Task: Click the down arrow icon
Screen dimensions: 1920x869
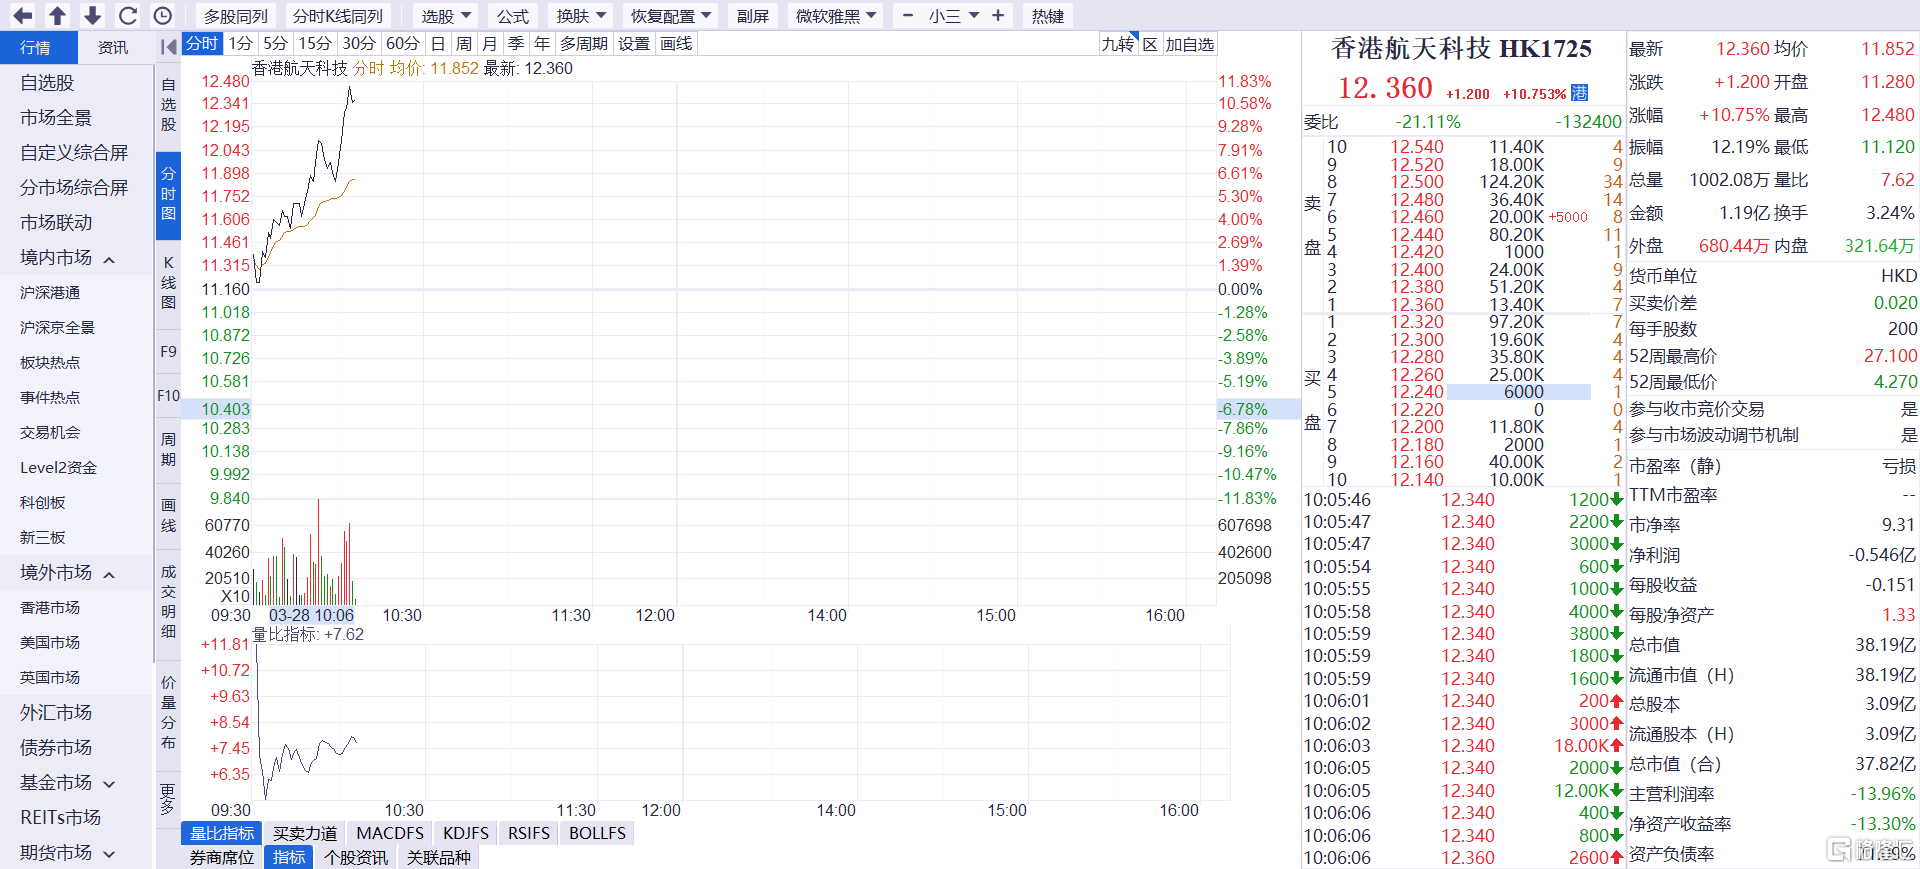Action: pyautogui.click(x=92, y=16)
